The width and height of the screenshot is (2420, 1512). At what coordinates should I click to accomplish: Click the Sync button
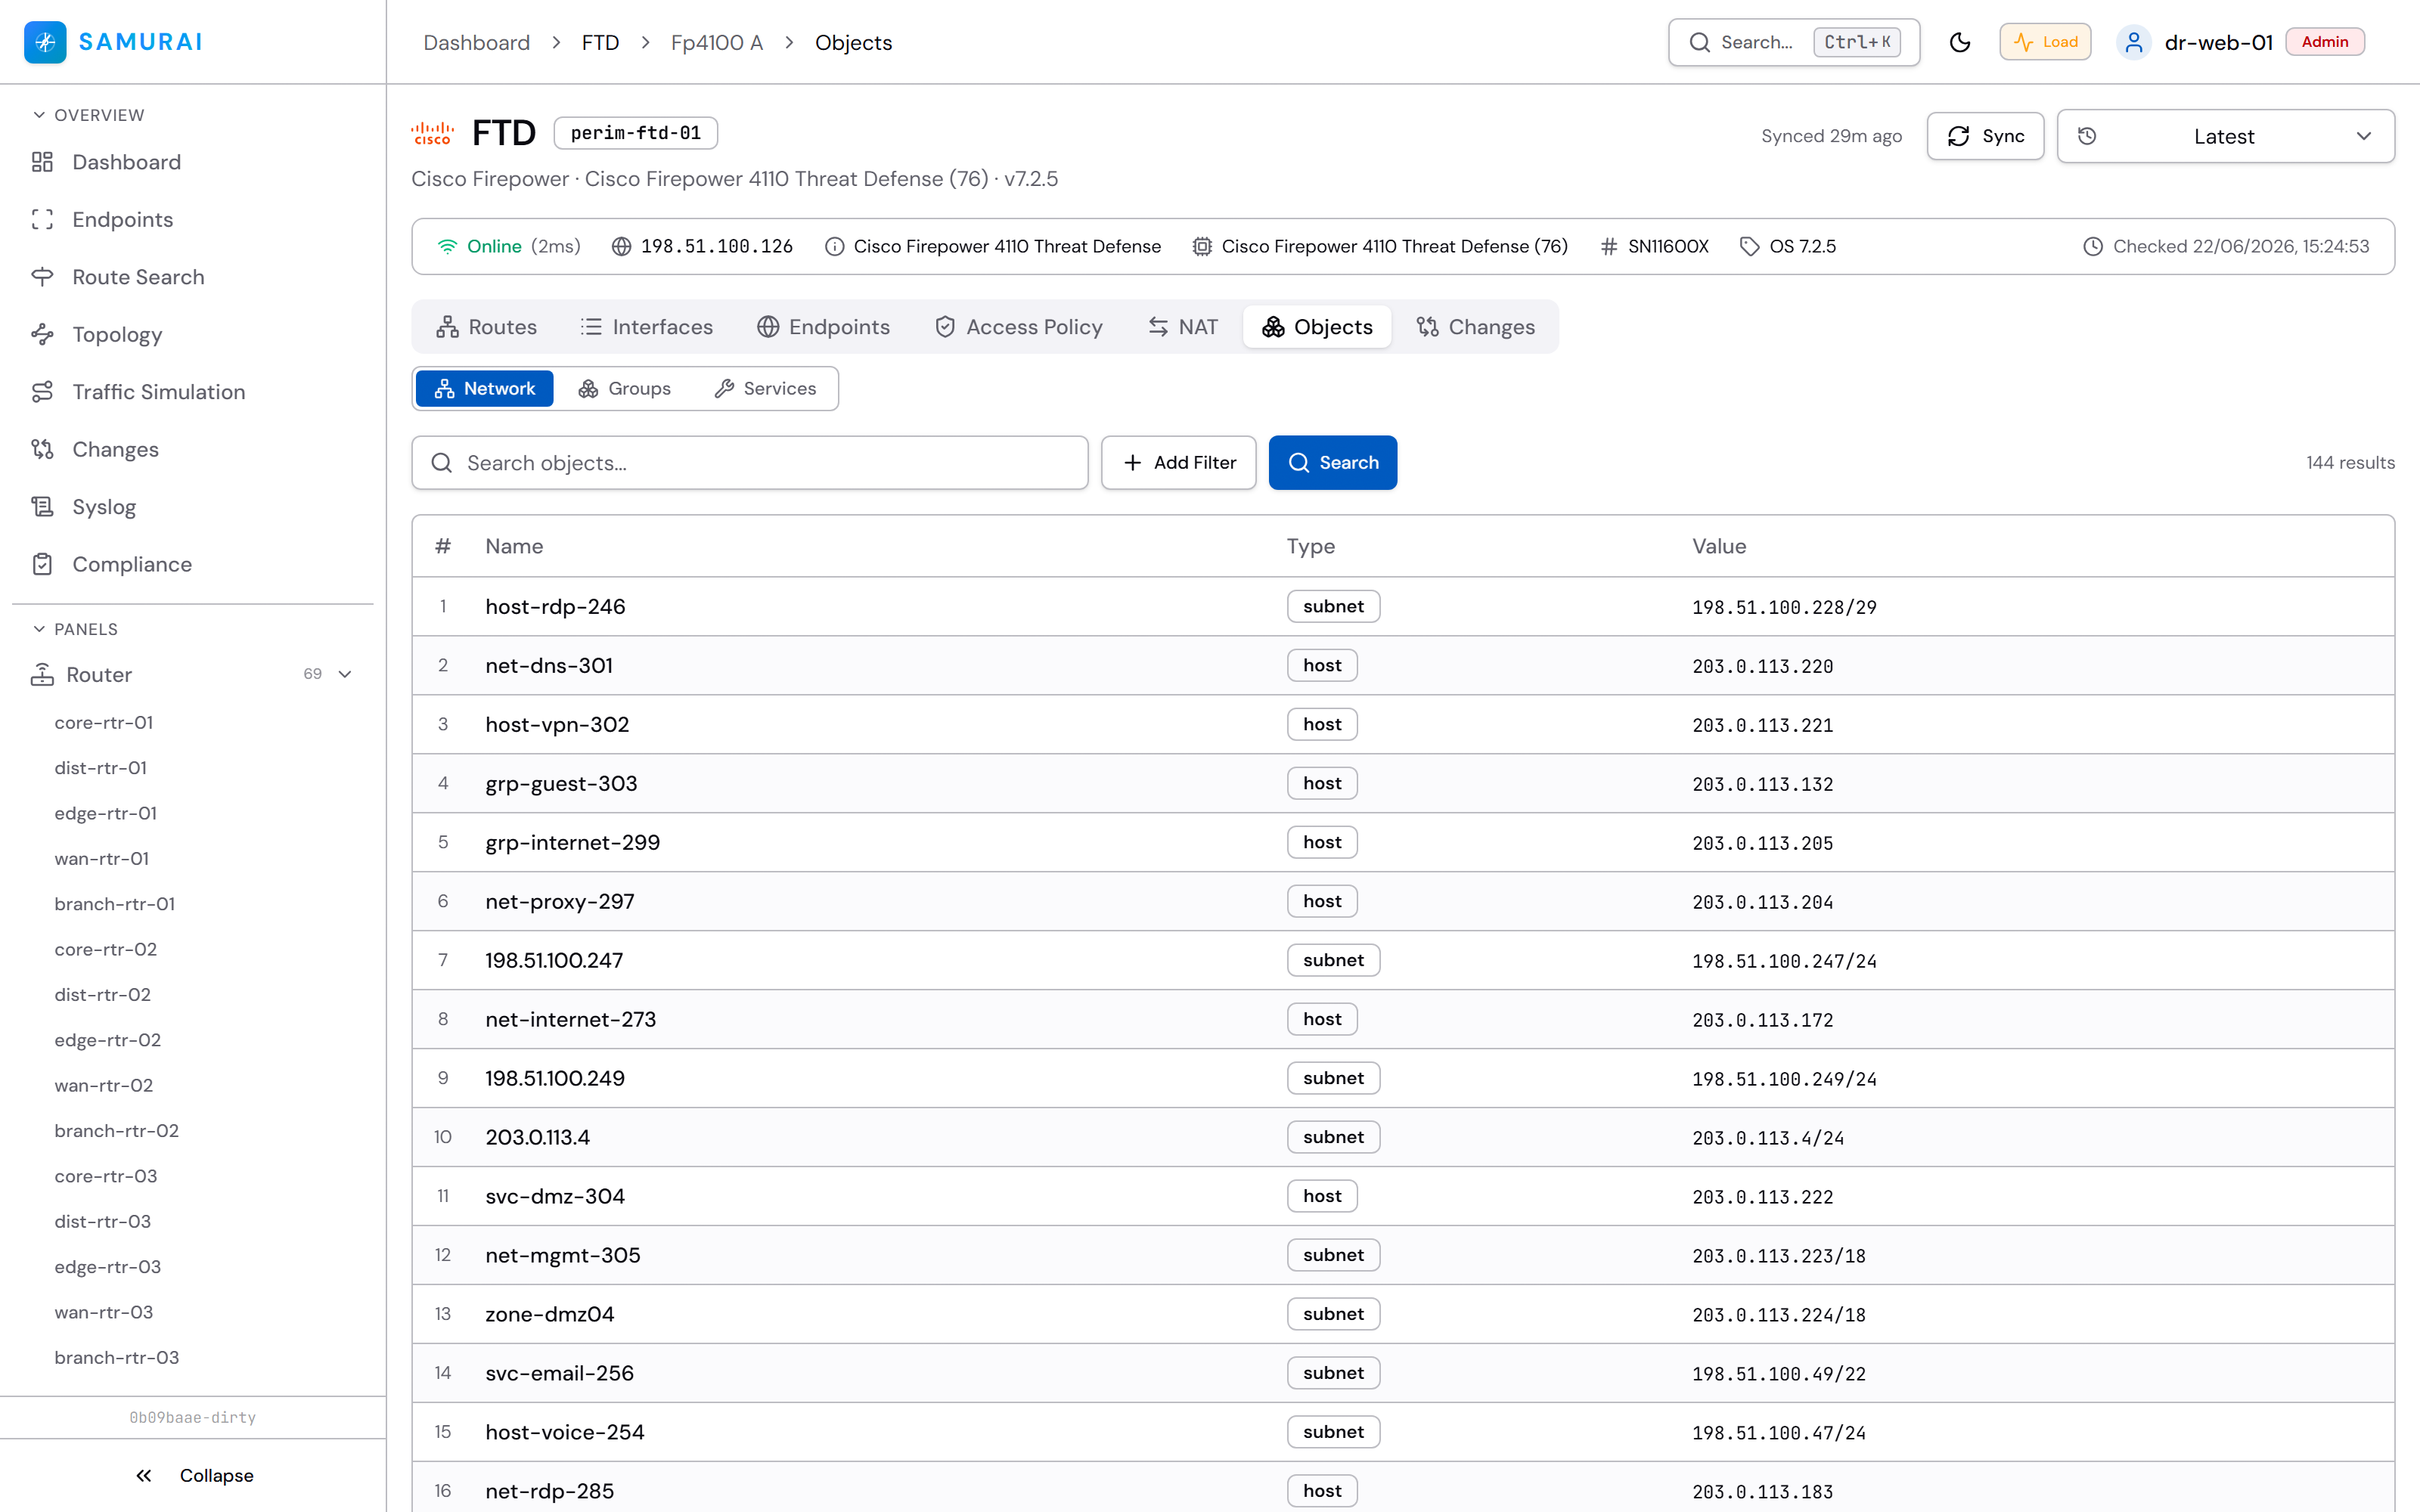point(1985,136)
